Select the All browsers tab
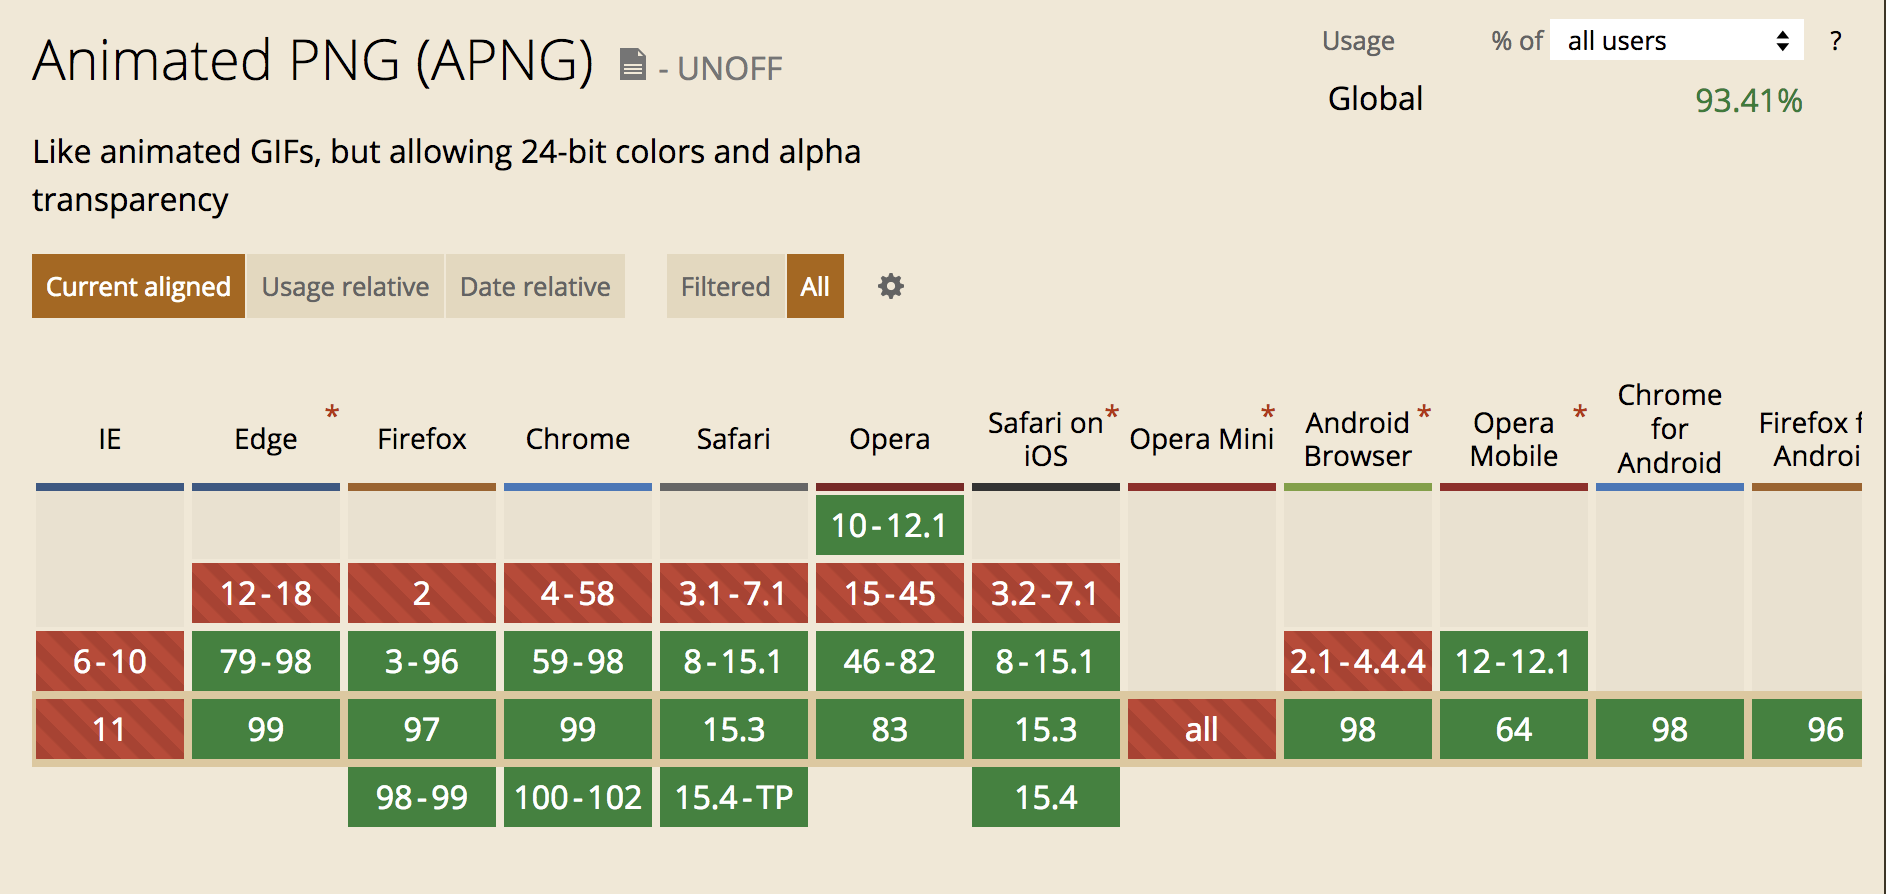The height and width of the screenshot is (894, 1886). click(x=815, y=287)
